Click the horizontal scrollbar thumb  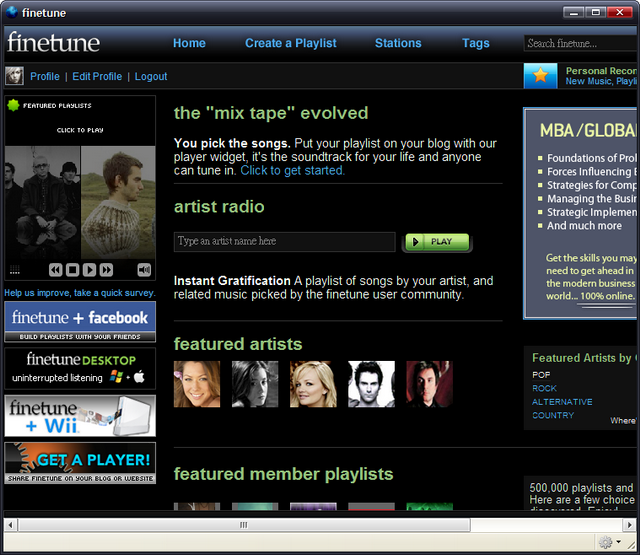(244, 525)
